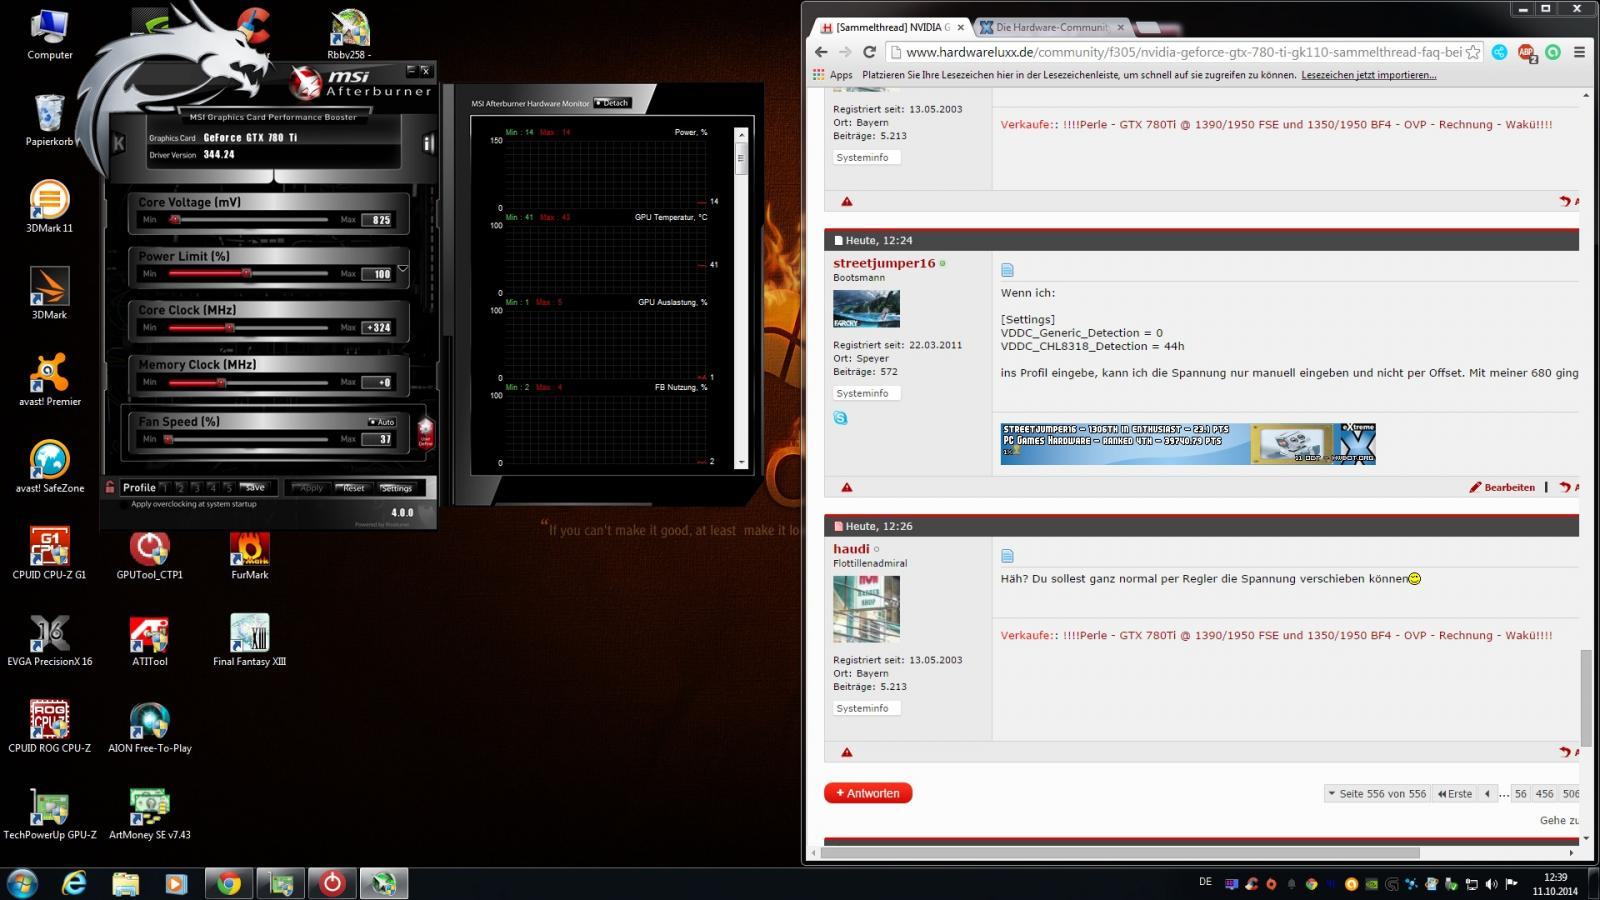The width and height of the screenshot is (1600, 900).
Task: Launch the avast! Premier desktop icon
Action: pos(49,380)
